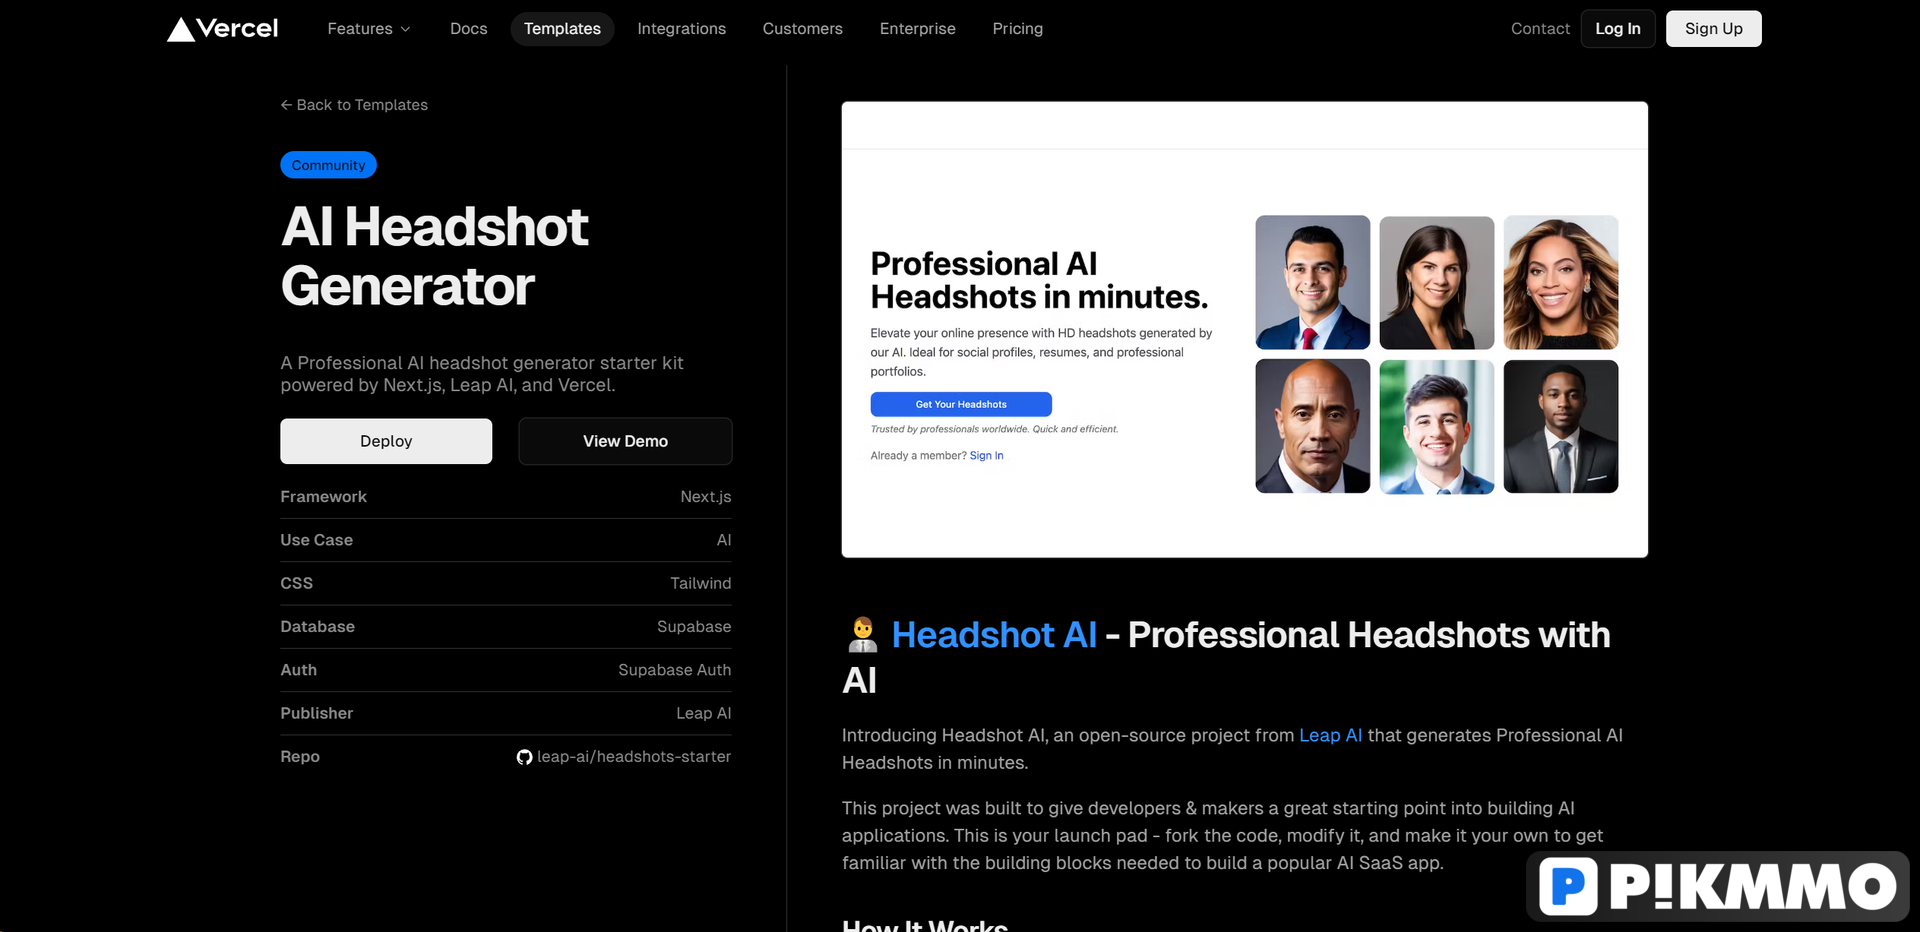Open the GitHub icon beside leap-ai/headshots-starter

point(524,757)
